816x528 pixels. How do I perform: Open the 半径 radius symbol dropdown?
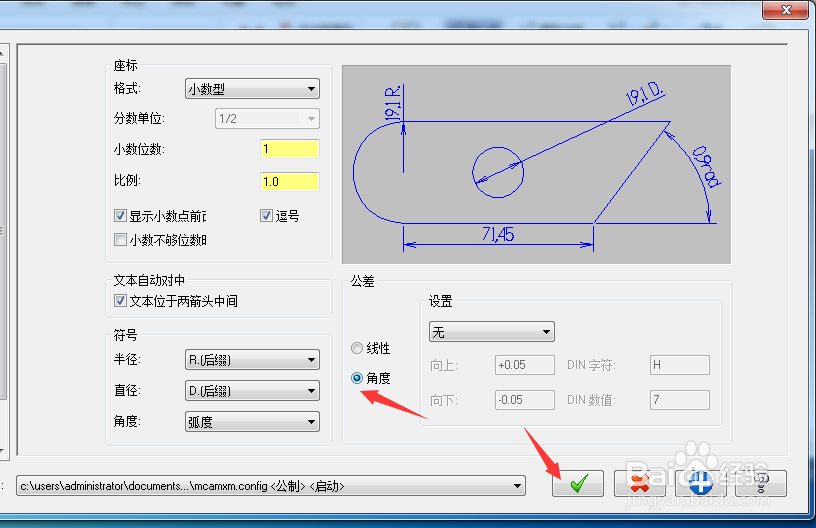tap(252, 360)
